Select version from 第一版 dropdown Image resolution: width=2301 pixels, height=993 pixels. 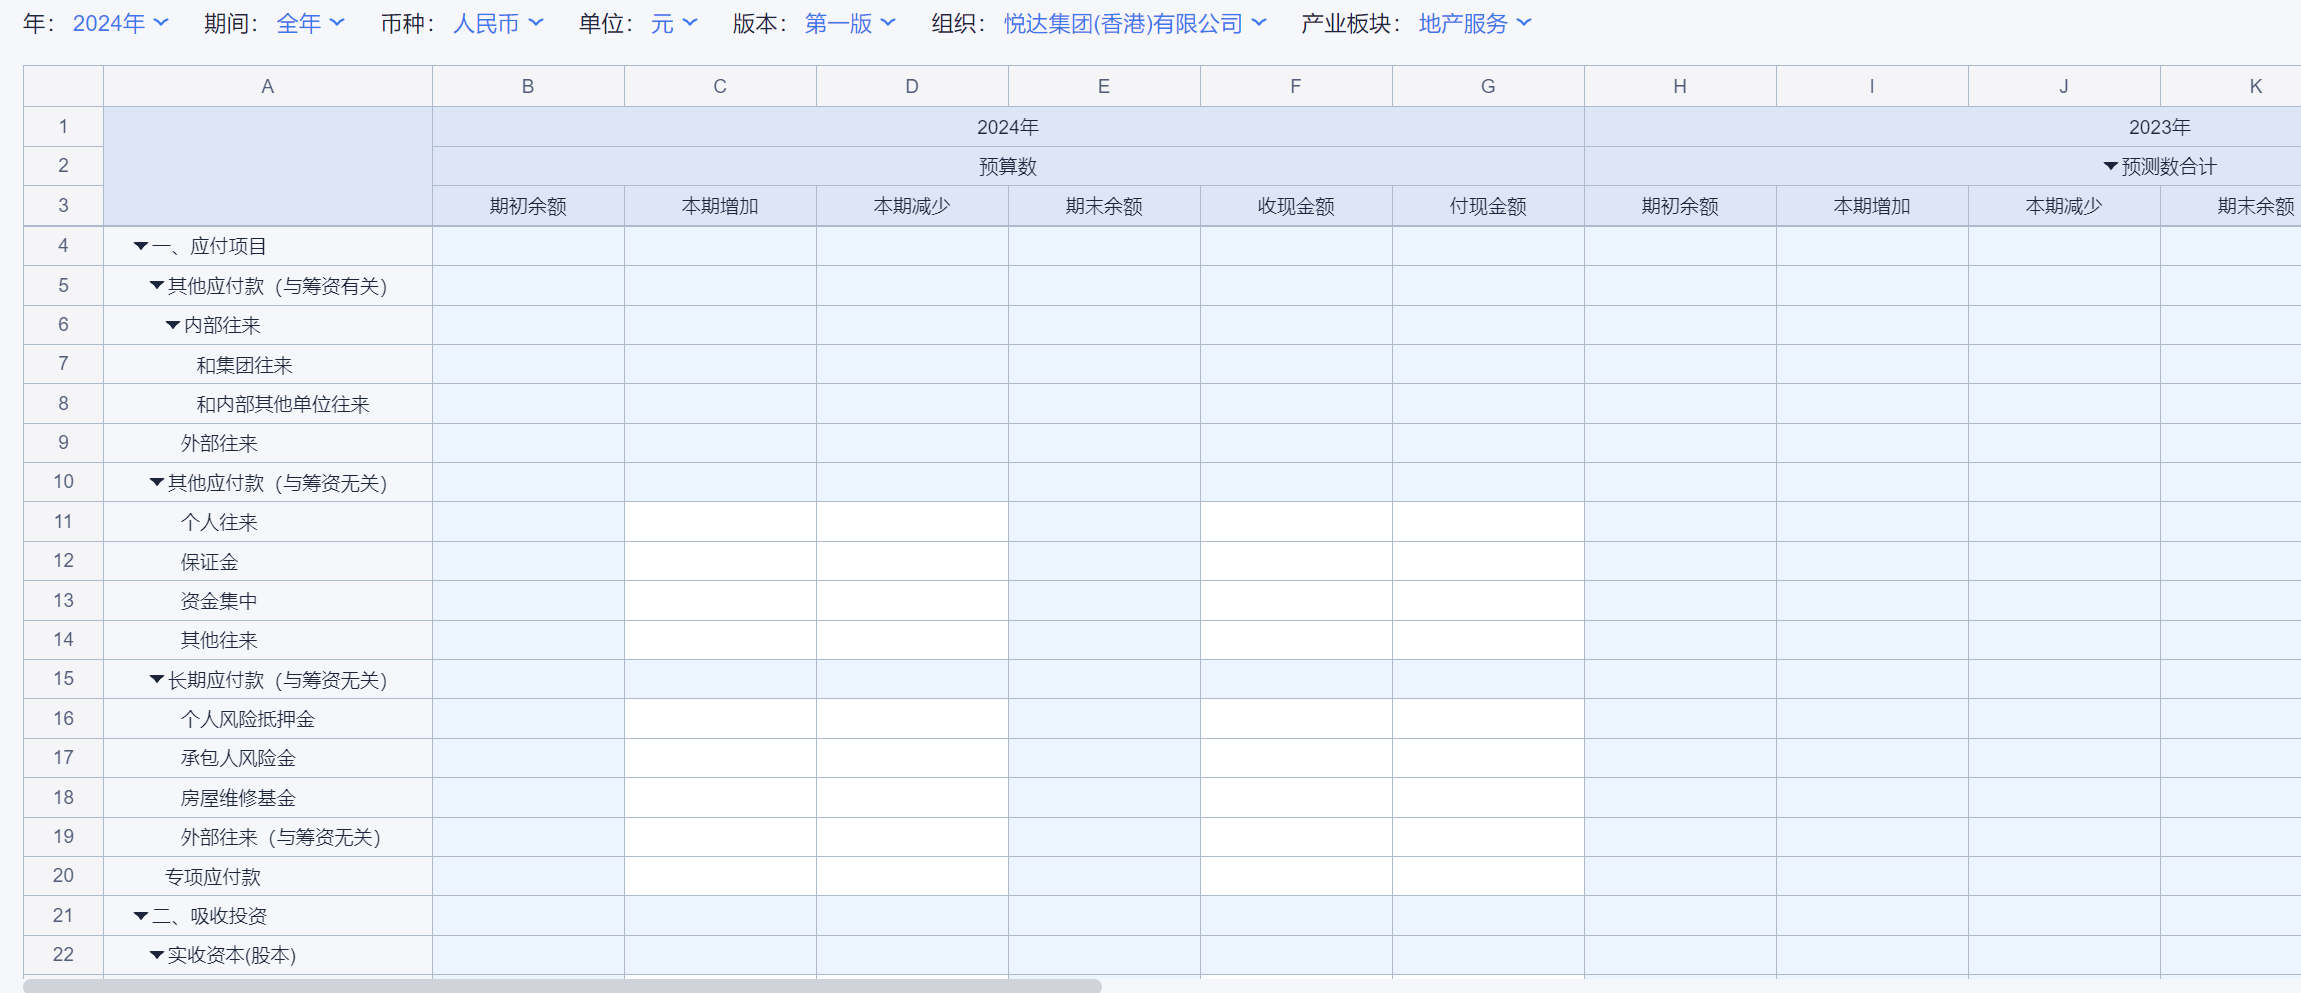(849, 23)
